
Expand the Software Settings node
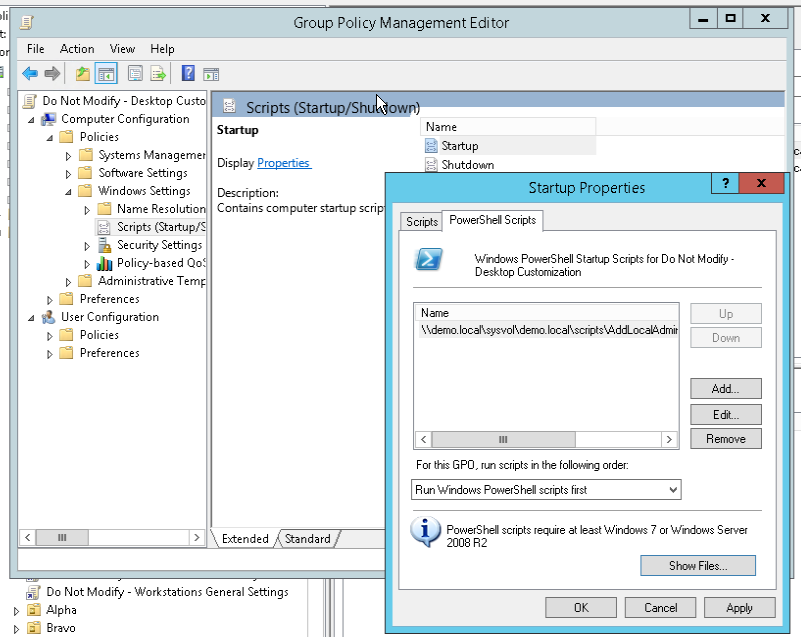[x=68, y=174]
